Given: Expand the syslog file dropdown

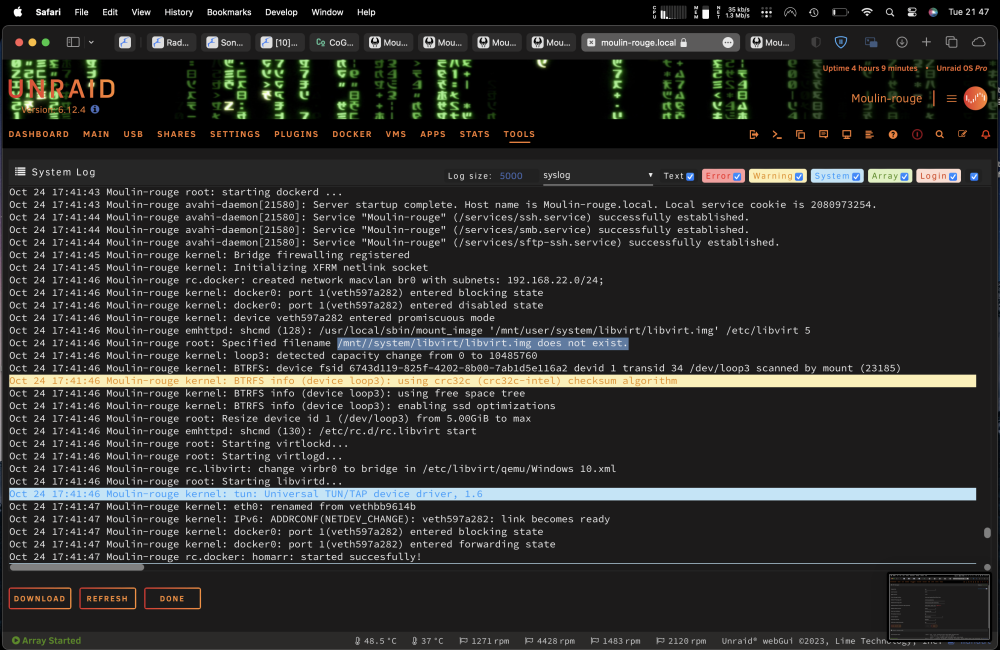Looking at the screenshot, I should [598, 175].
